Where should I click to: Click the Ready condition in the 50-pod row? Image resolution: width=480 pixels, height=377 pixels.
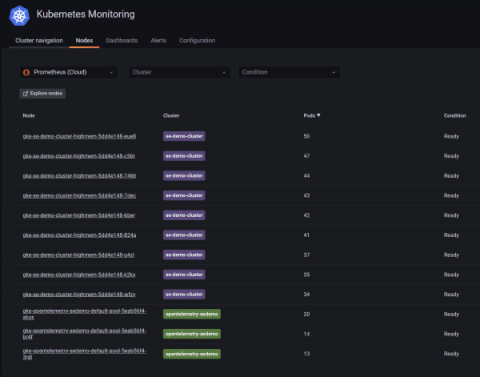451,136
